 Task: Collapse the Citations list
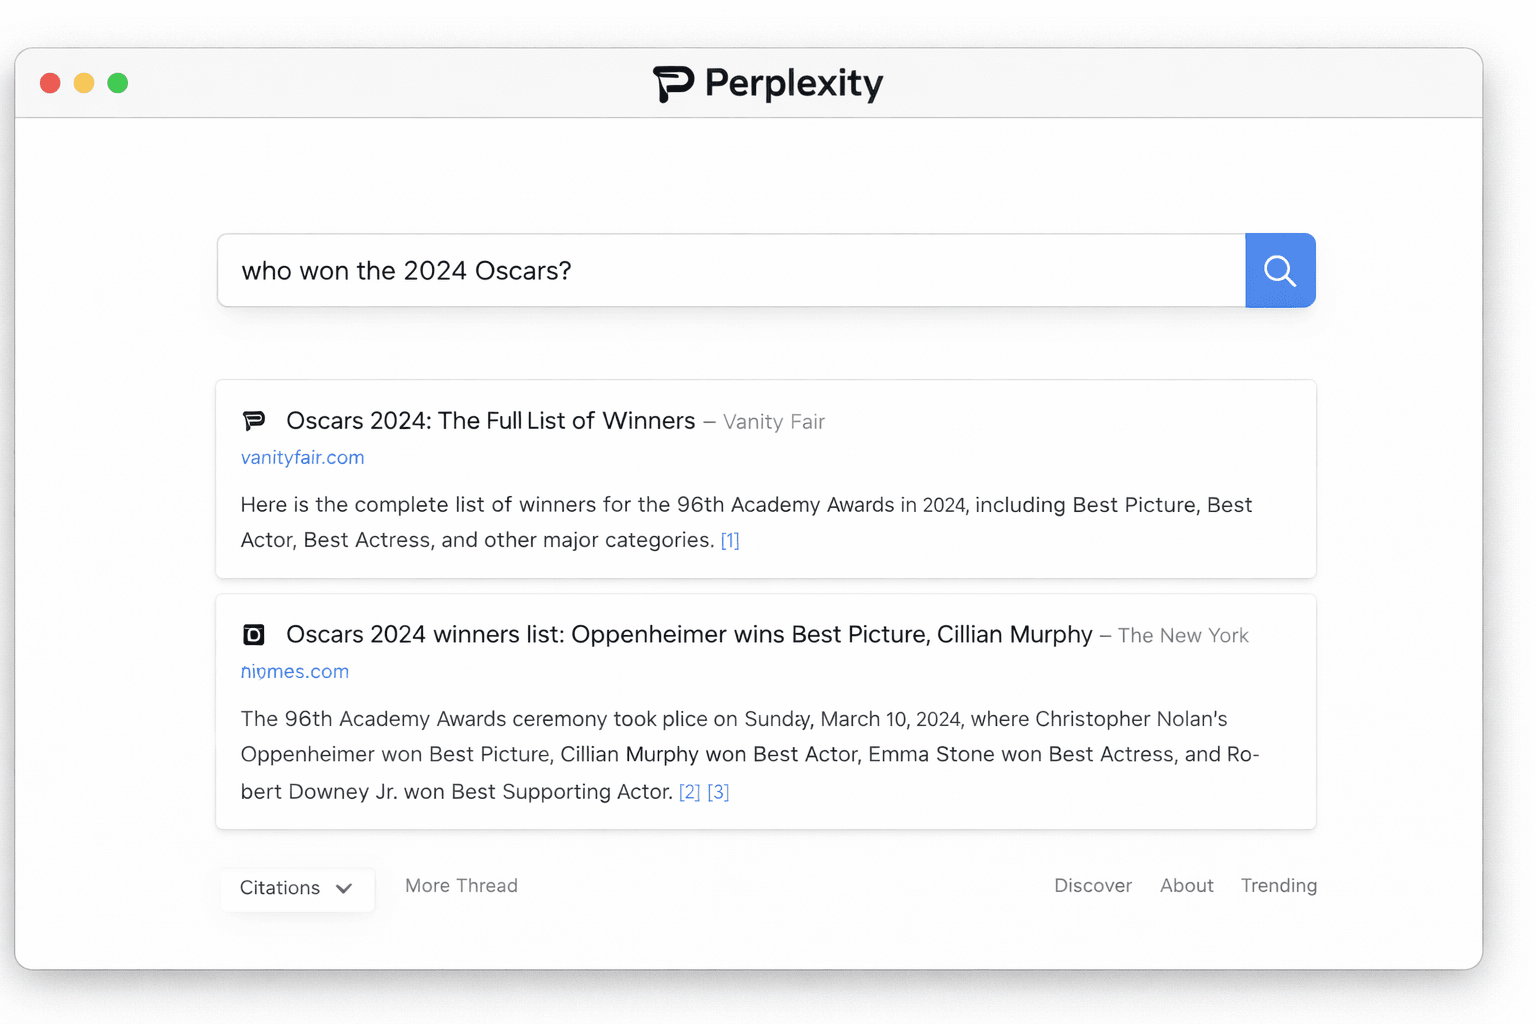pos(296,888)
